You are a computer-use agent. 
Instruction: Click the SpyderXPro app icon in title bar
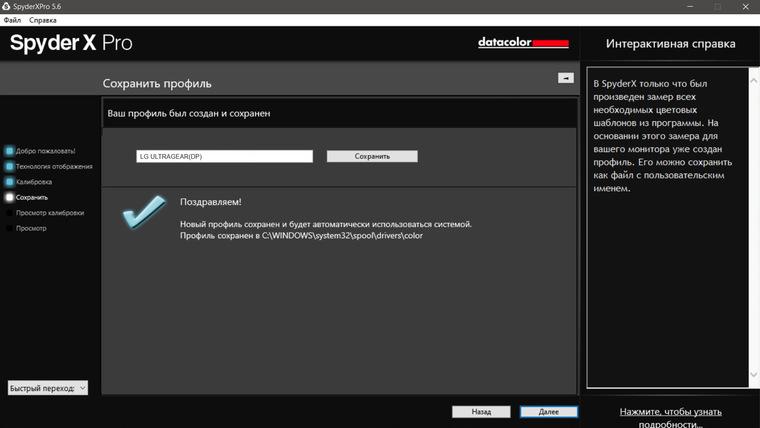[x=6, y=6]
